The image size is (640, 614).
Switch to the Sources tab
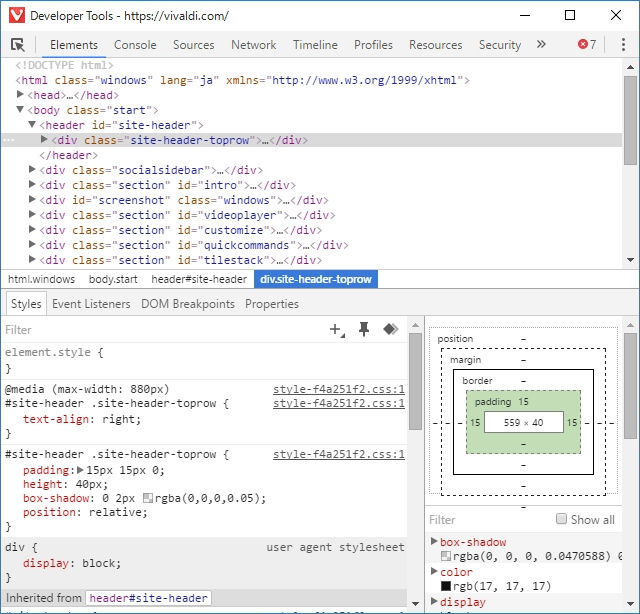(x=193, y=44)
